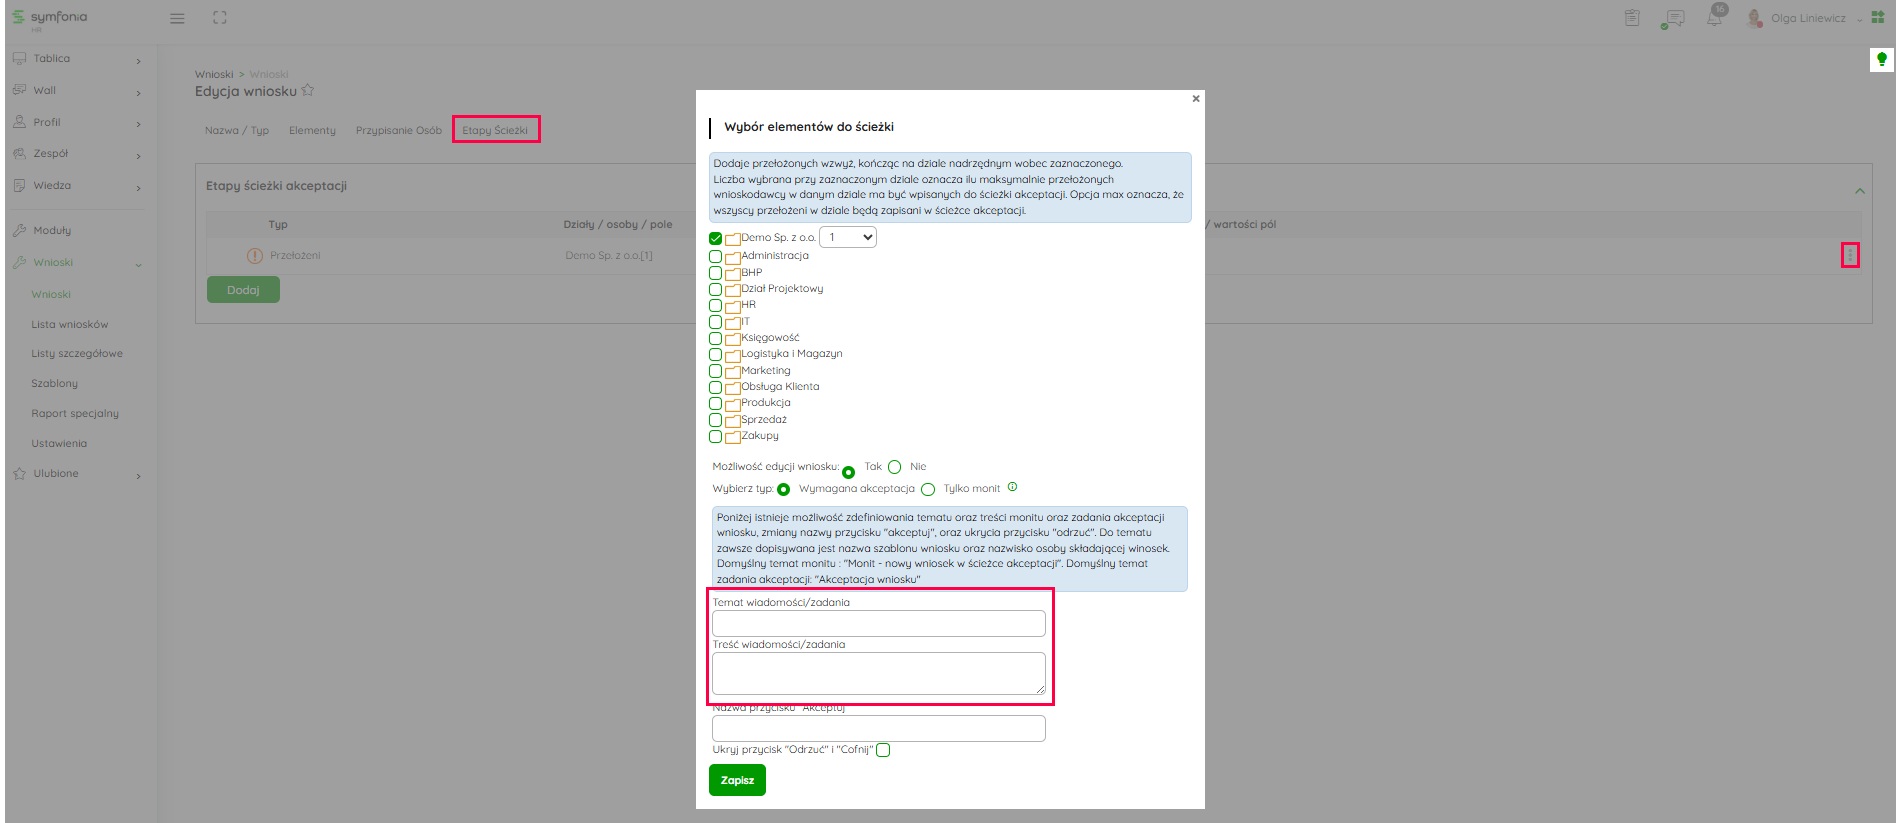Open the clipboard tasks icon
The height and width of the screenshot is (823, 1896).
pyautogui.click(x=1632, y=18)
